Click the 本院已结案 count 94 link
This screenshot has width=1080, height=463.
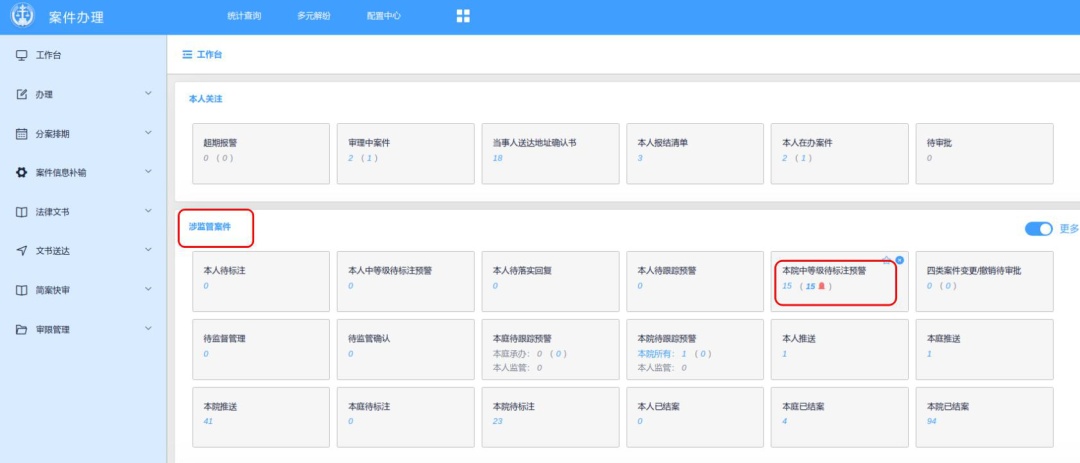pyautogui.click(x=932, y=421)
